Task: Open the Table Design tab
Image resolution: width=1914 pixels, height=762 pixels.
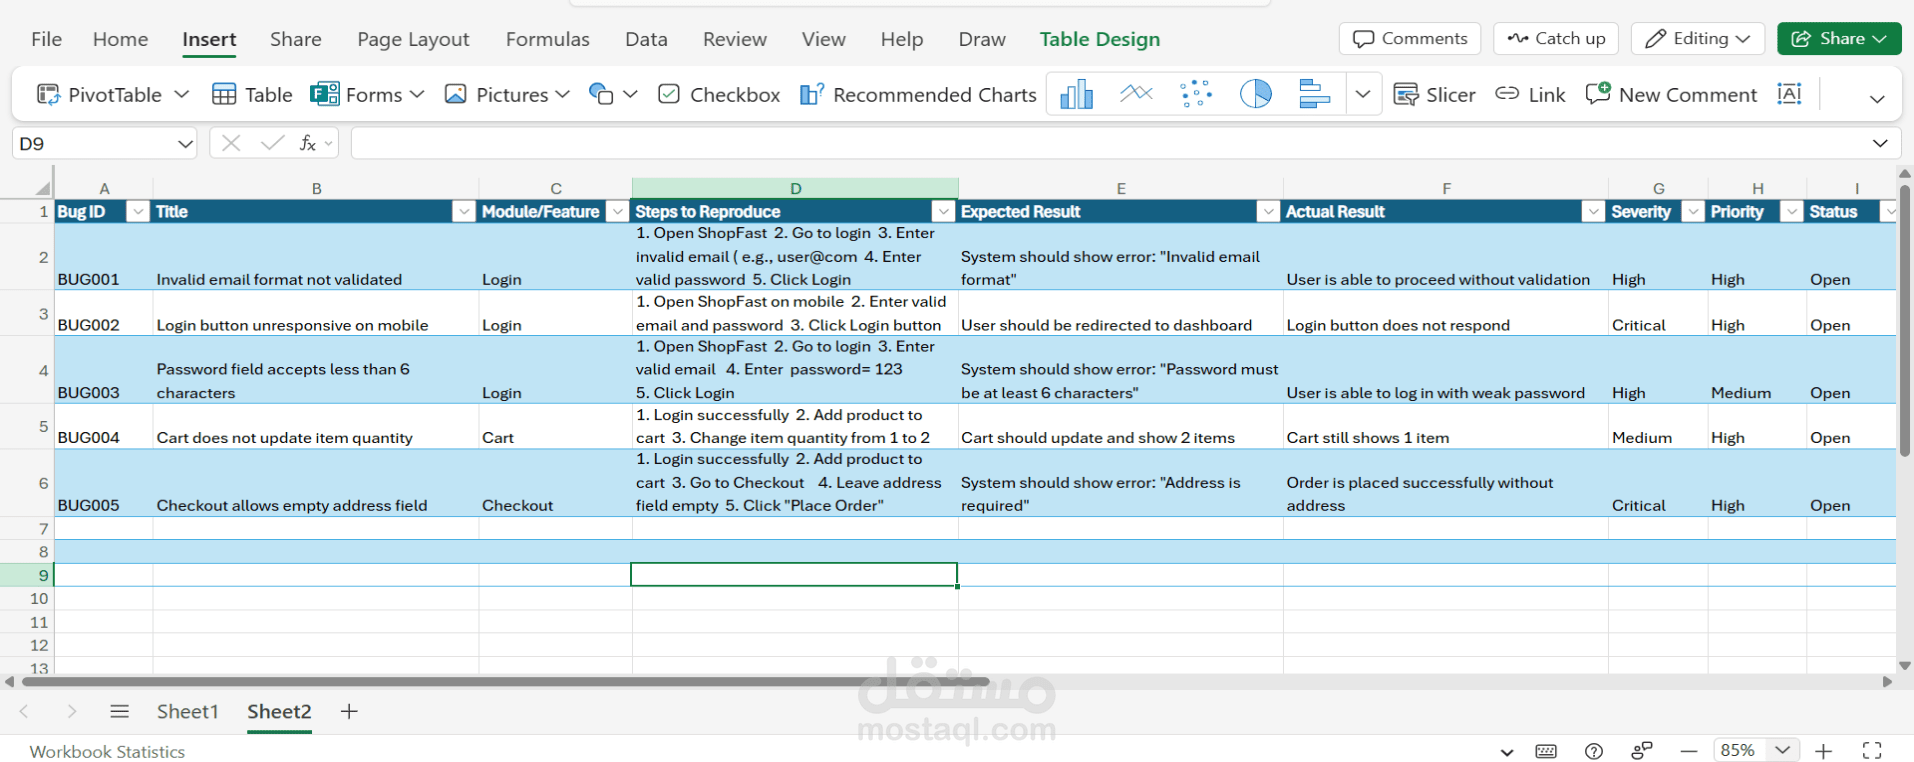Action: click(x=1100, y=39)
